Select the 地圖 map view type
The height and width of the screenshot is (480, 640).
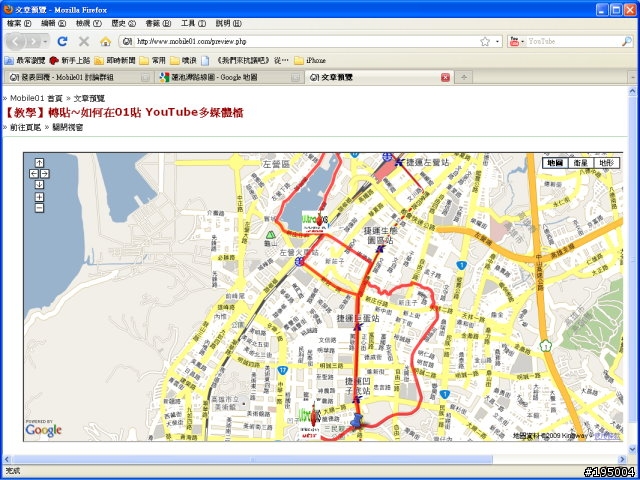click(x=555, y=163)
